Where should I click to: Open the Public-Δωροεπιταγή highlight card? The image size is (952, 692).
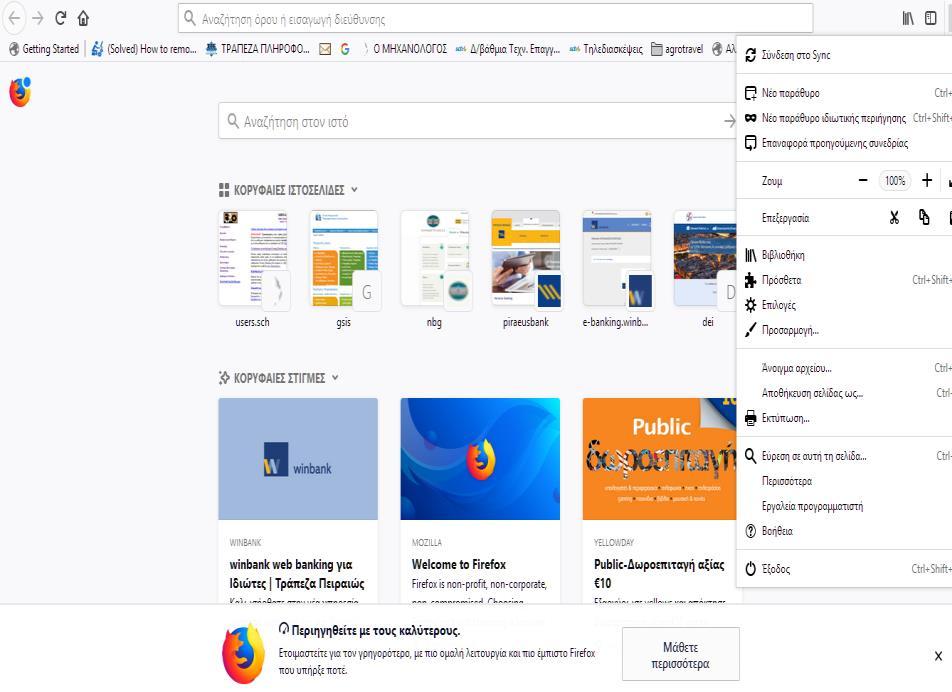point(659,501)
